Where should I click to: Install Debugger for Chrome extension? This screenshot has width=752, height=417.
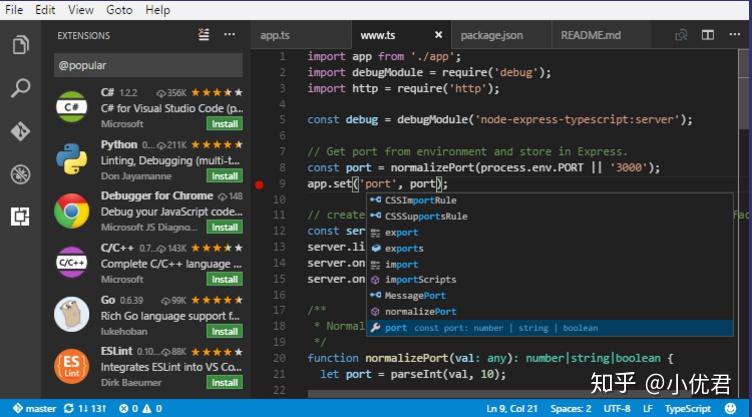tap(224, 227)
